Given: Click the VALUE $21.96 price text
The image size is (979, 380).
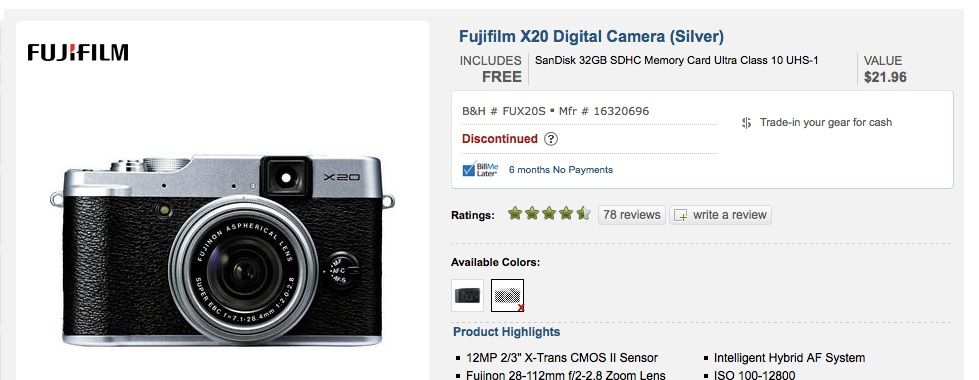Looking at the screenshot, I should click(885, 69).
